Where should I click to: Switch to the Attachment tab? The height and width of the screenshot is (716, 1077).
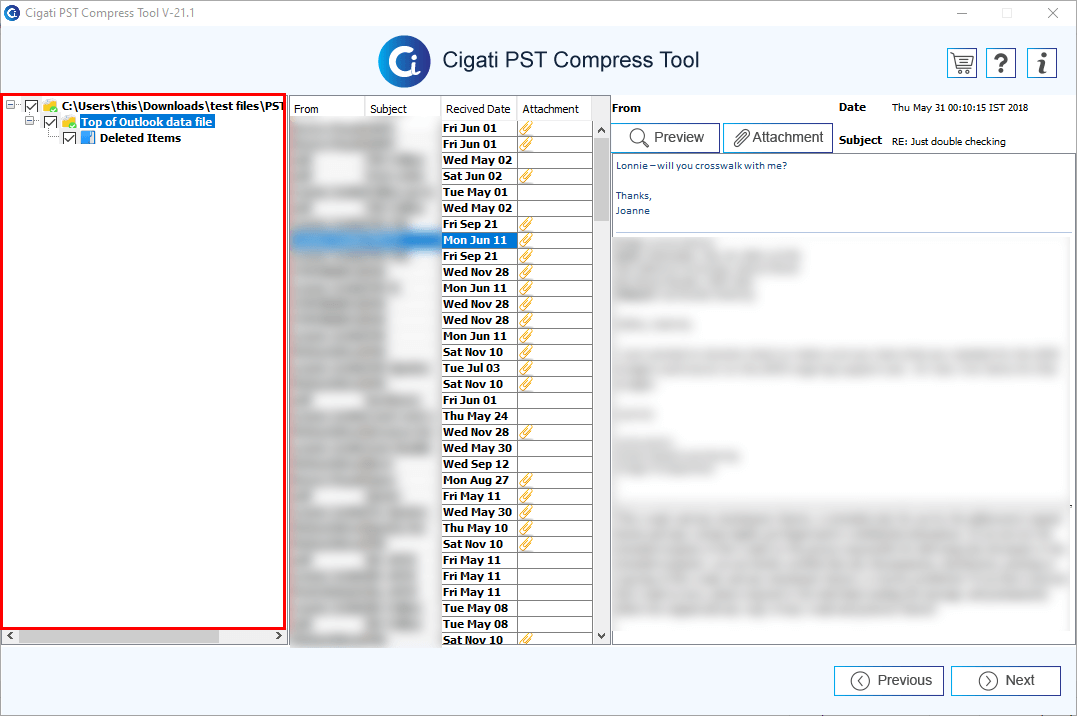(778, 137)
